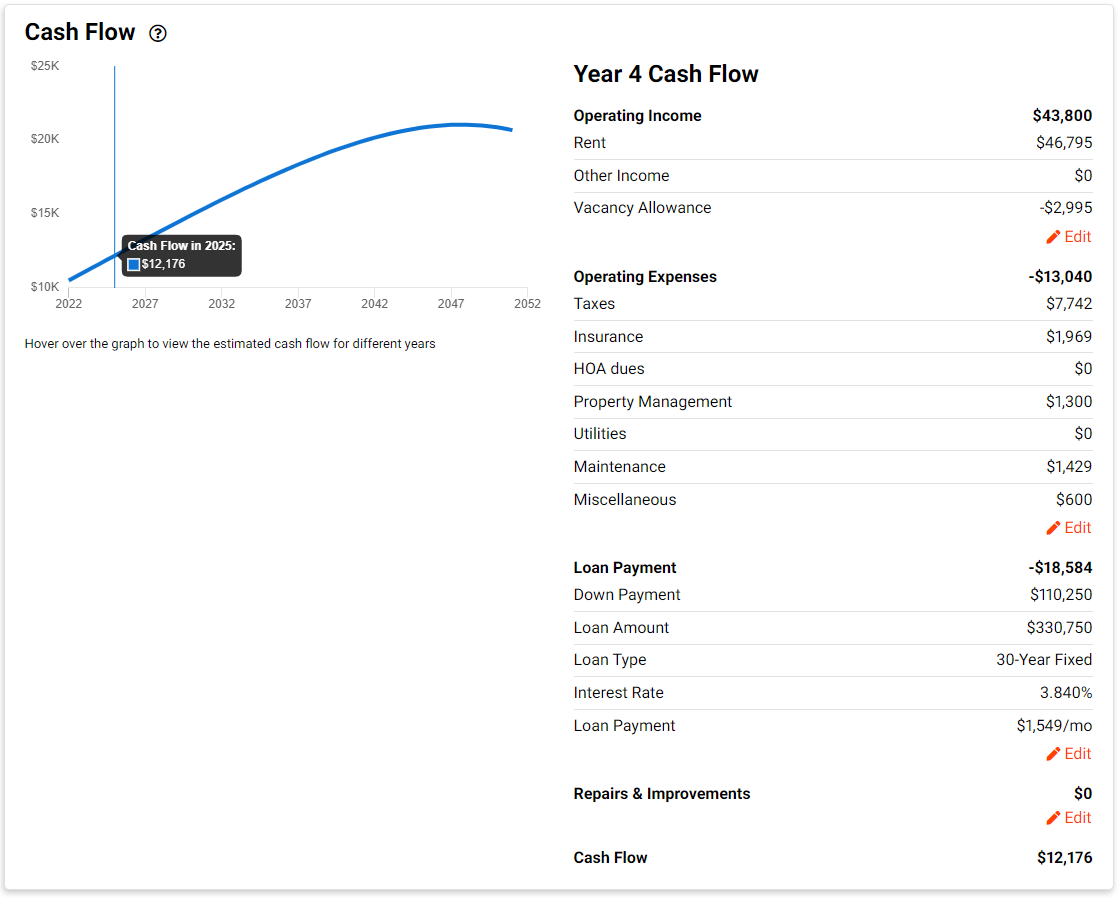Edit the Operating Expenses section
Image resolution: width=1120 pixels, height=898 pixels.
coord(1069,528)
